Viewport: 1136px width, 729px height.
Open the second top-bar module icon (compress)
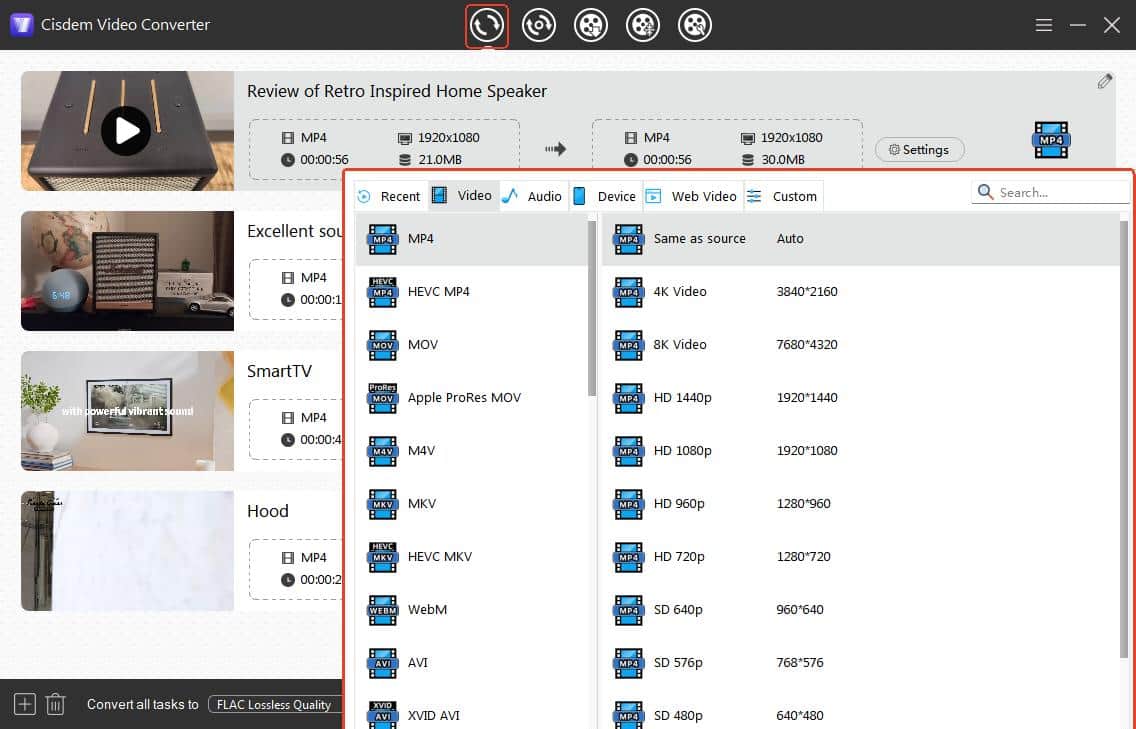point(538,25)
